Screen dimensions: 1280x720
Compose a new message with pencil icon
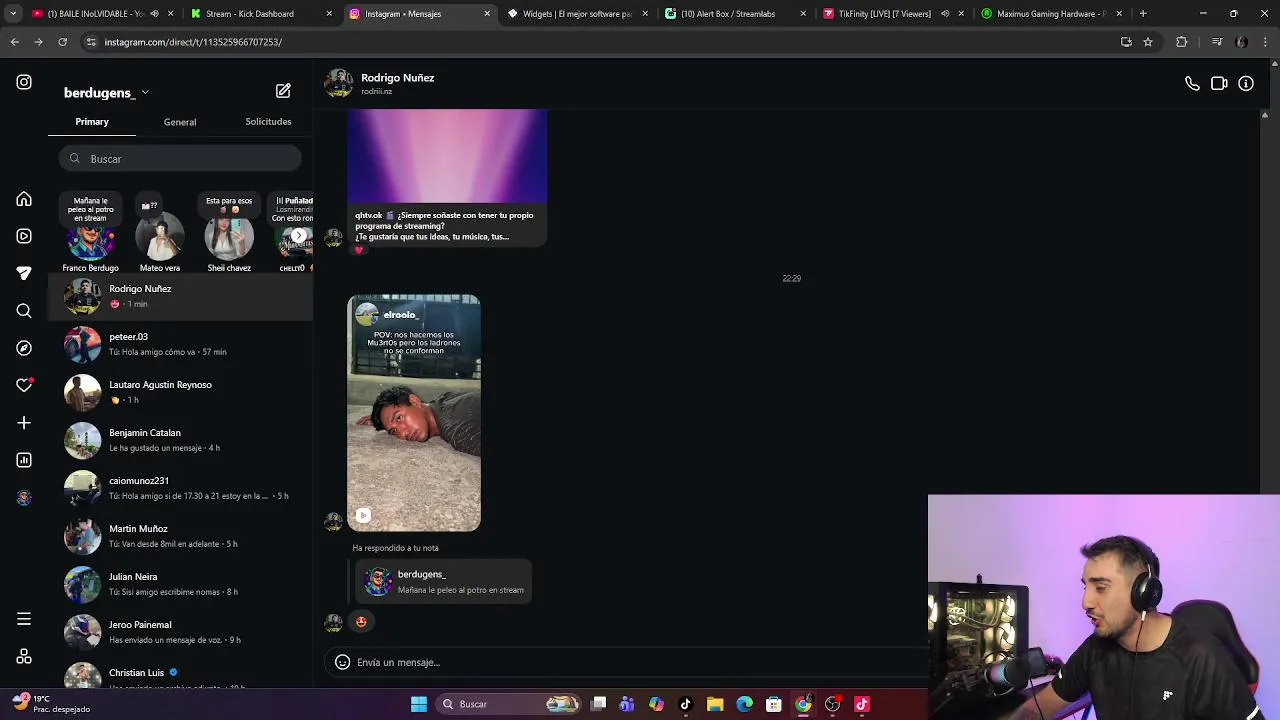pyautogui.click(x=283, y=91)
